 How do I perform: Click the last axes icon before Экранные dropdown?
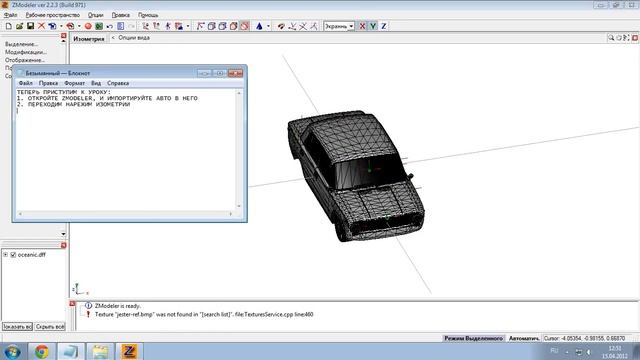314,26
